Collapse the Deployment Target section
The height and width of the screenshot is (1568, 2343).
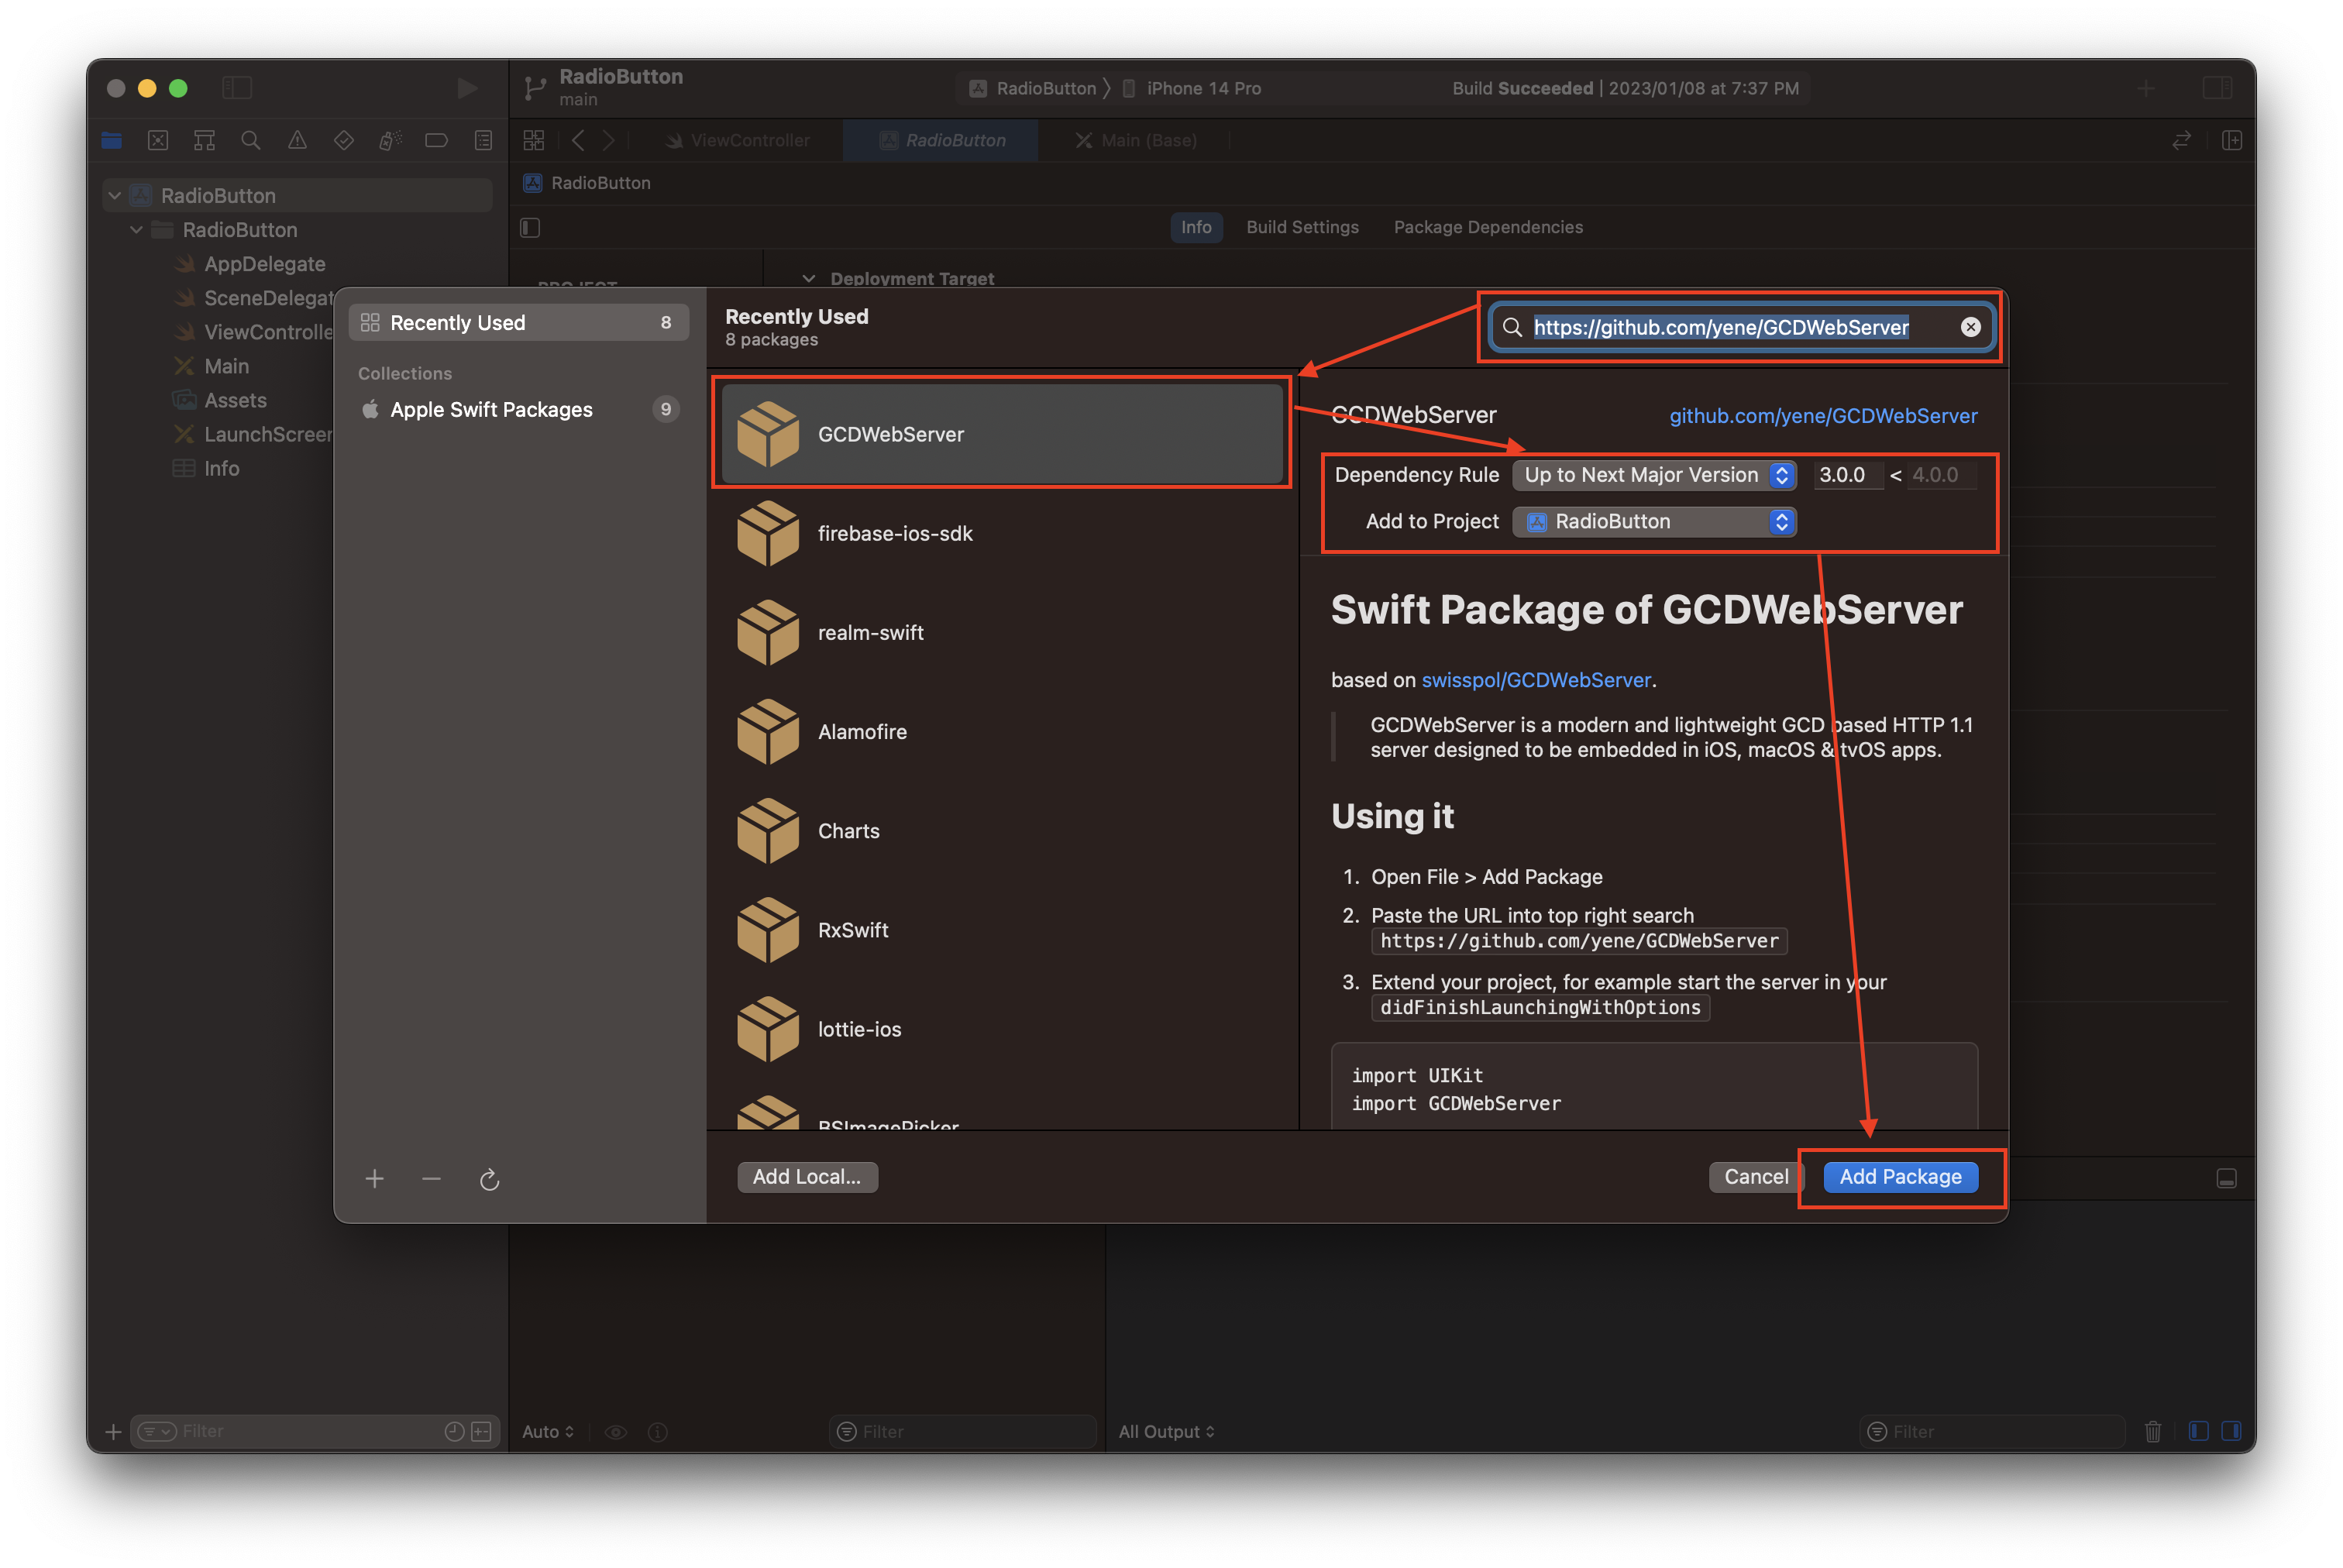[x=809, y=278]
